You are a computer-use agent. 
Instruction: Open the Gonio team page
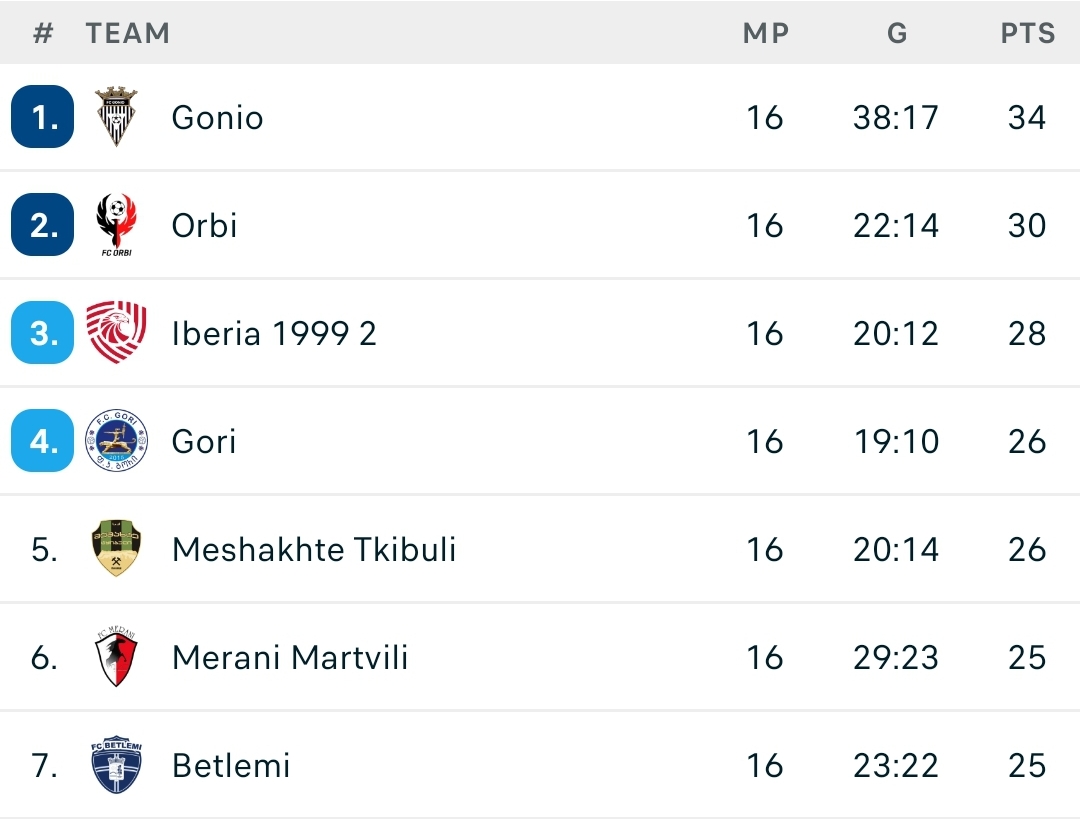pyautogui.click(x=217, y=118)
